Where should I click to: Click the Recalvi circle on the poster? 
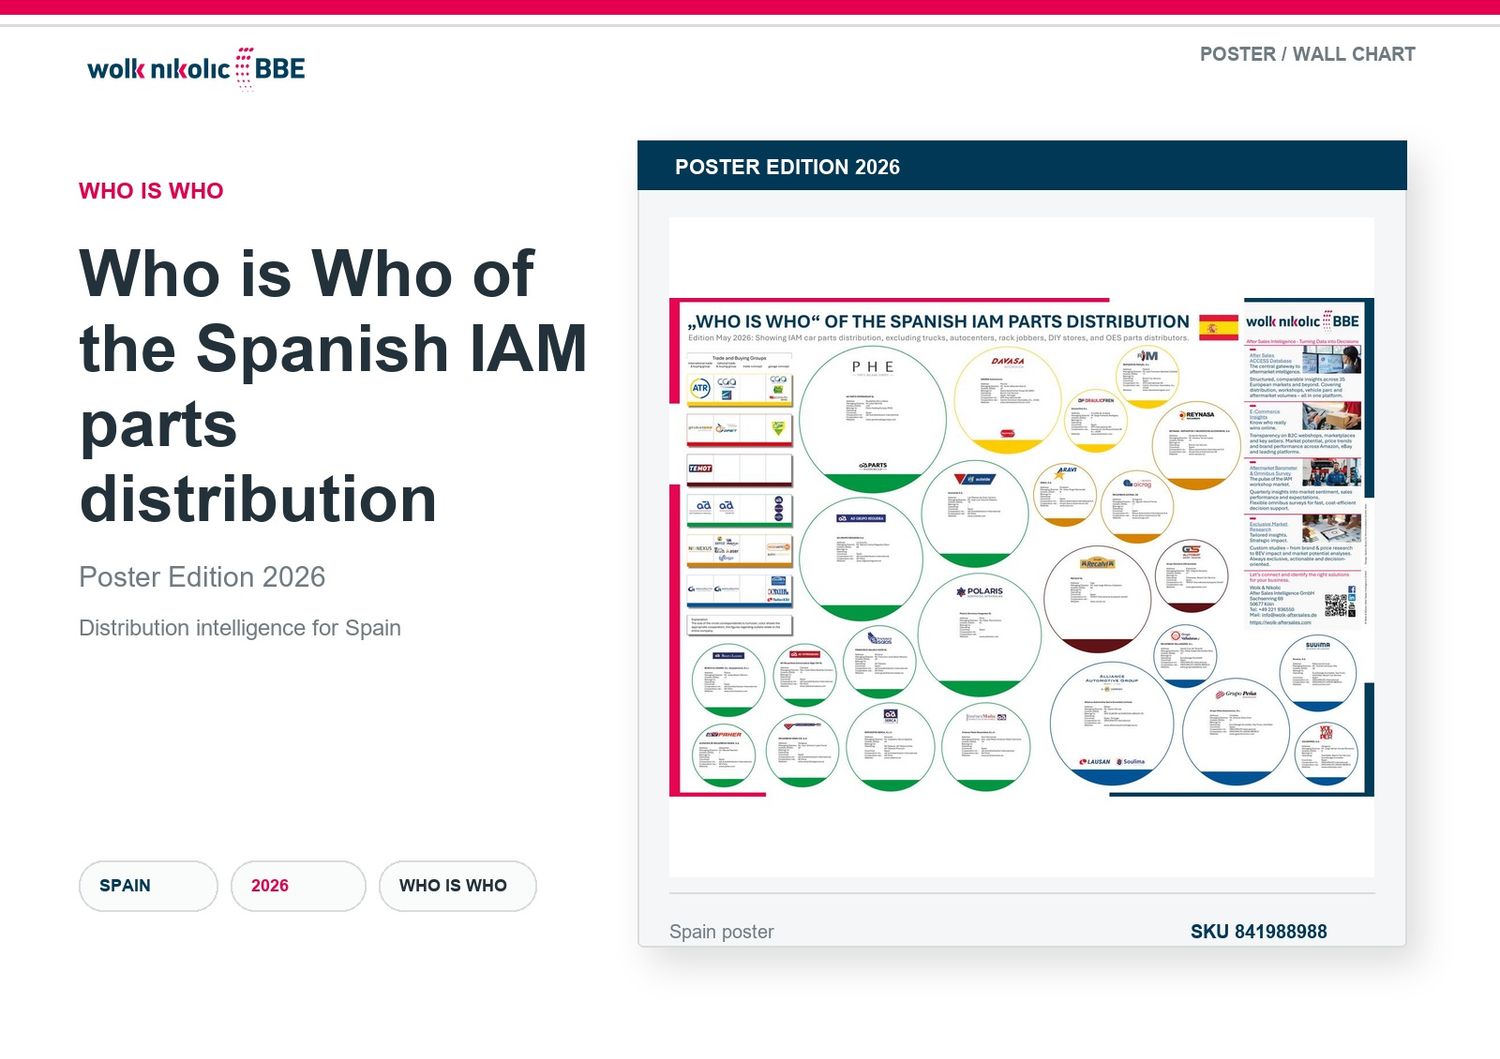[1097, 599]
